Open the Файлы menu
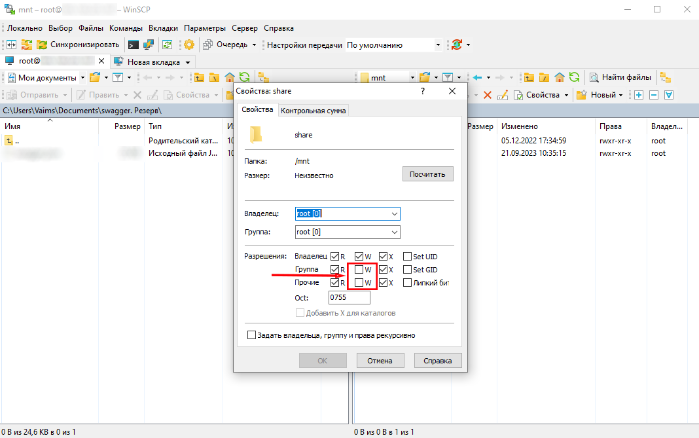This screenshot has width=699, height=438. coord(91,28)
